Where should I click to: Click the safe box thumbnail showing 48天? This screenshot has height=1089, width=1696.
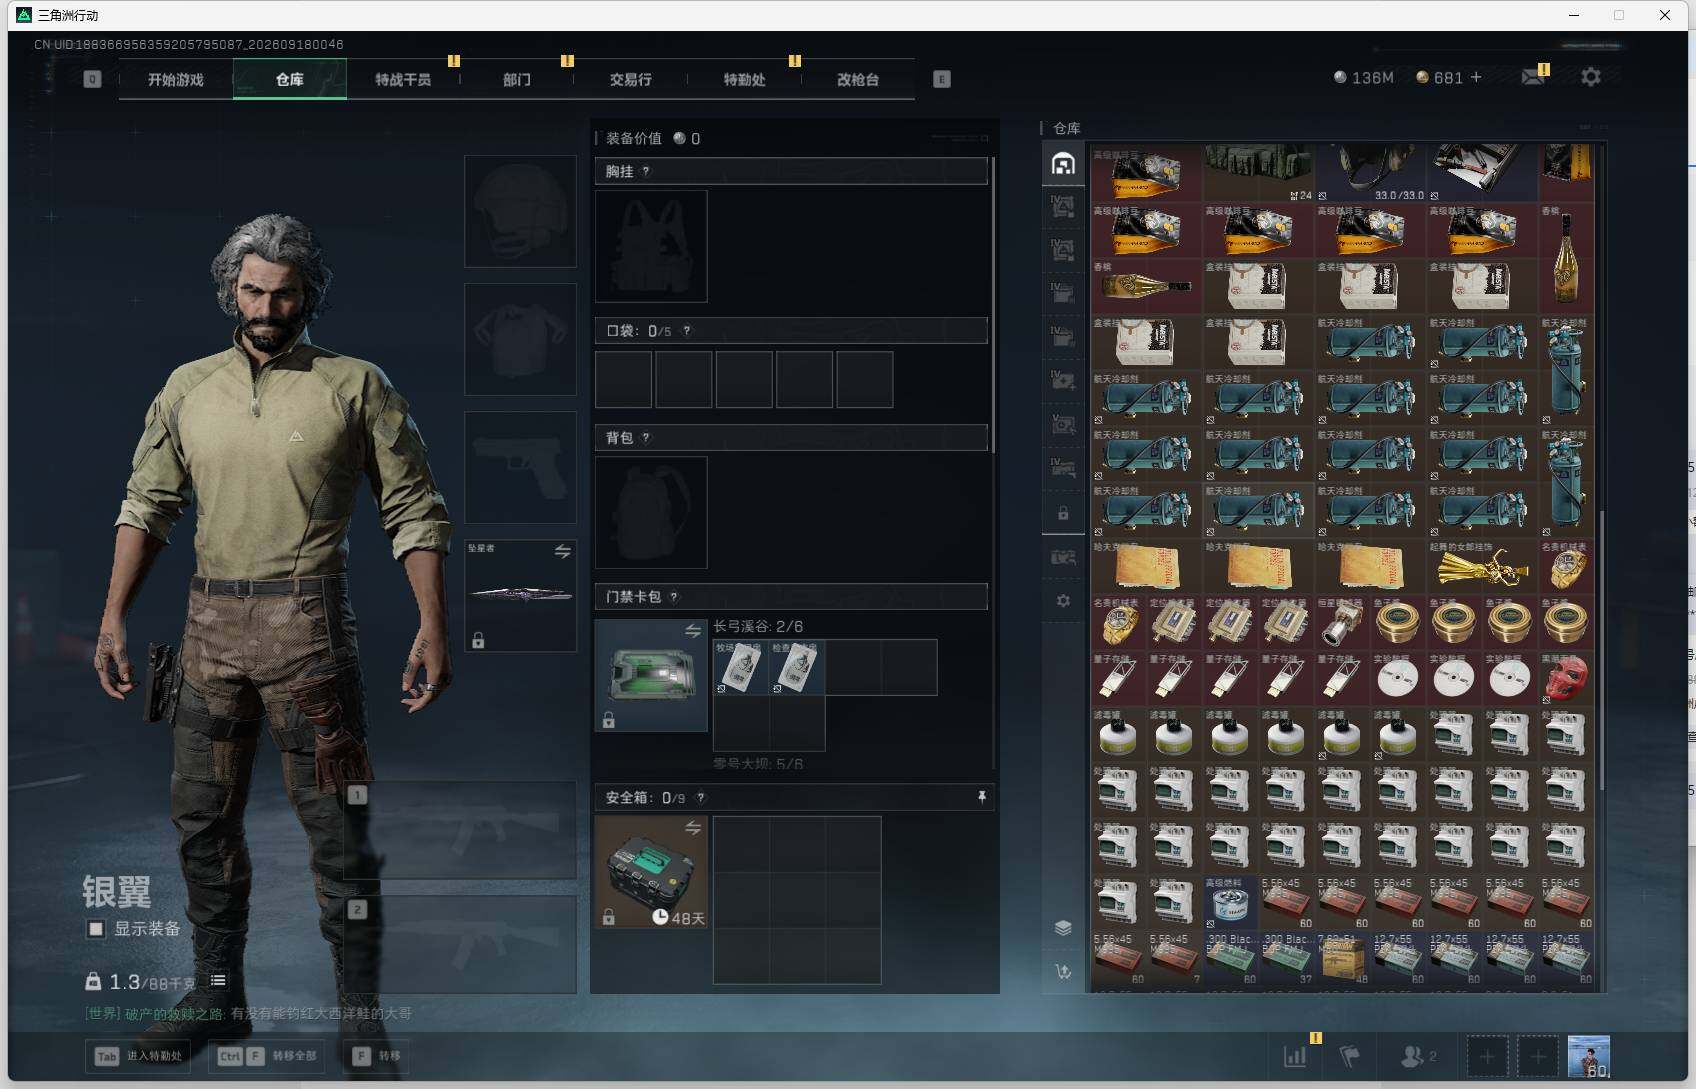(651, 872)
